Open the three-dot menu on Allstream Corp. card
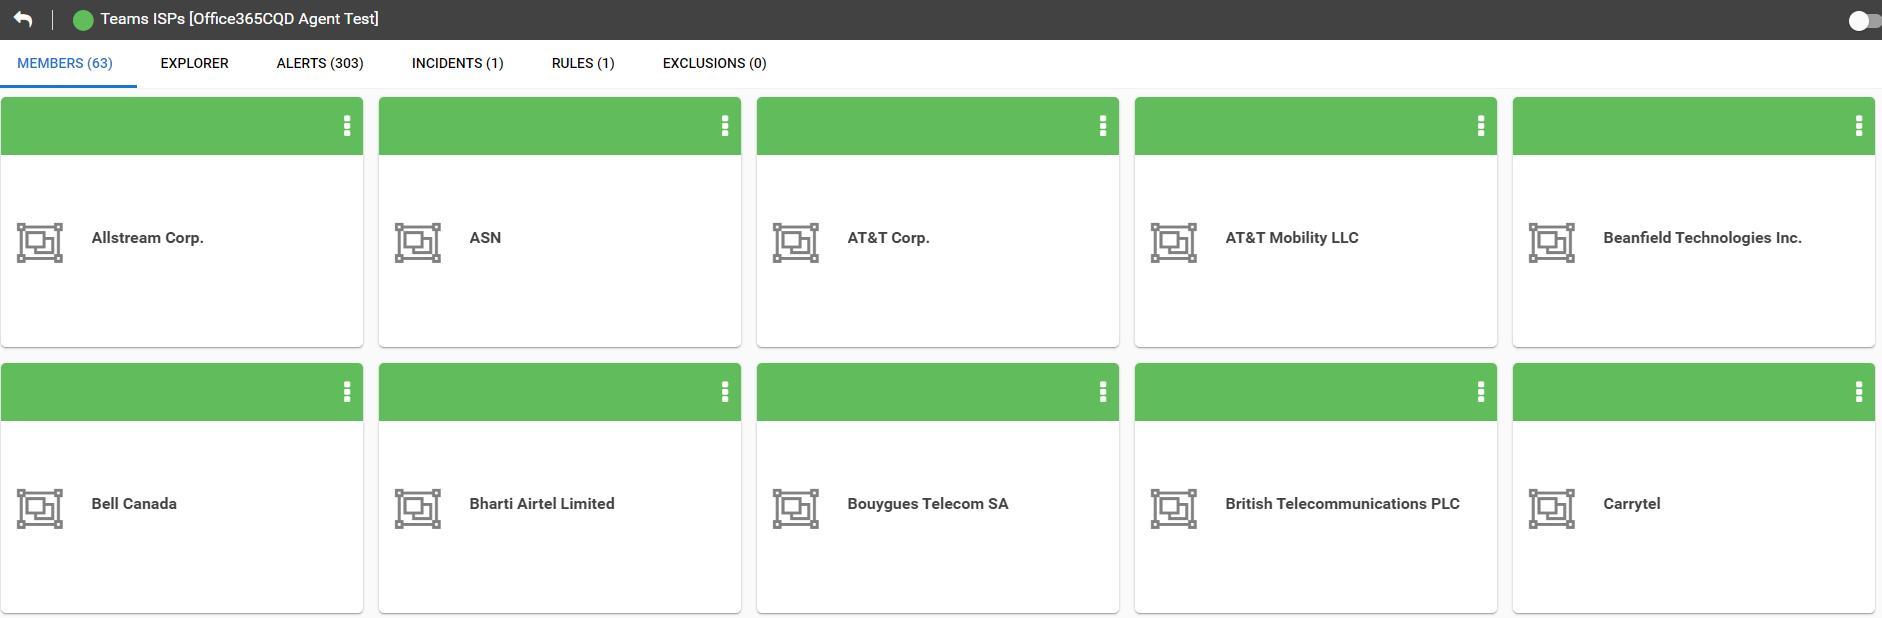This screenshot has height=618, width=1882. click(347, 126)
